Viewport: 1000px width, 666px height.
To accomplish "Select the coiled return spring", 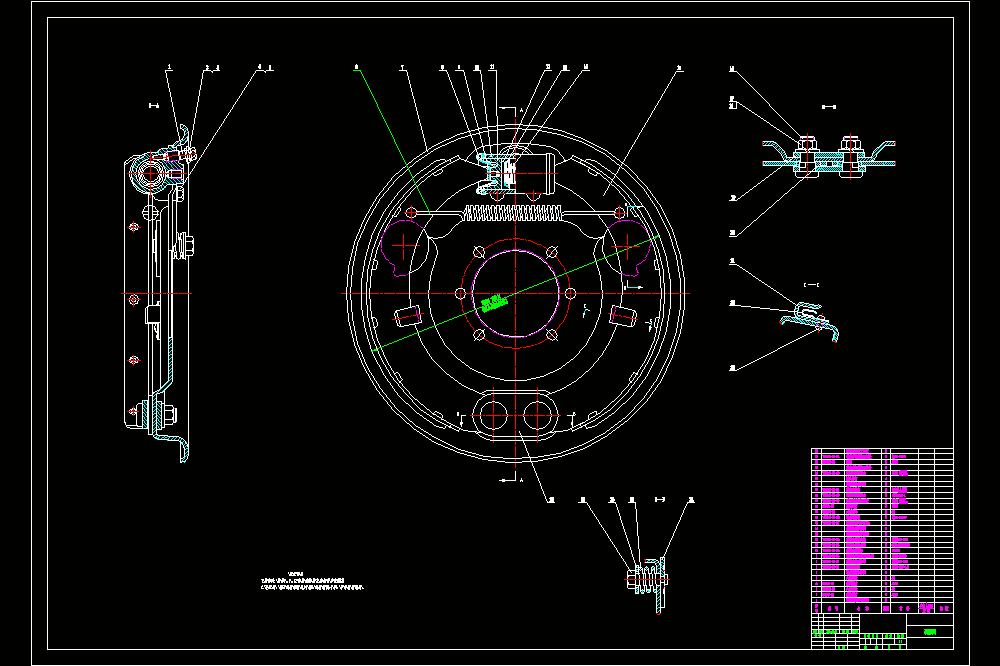I will coord(513,213).
